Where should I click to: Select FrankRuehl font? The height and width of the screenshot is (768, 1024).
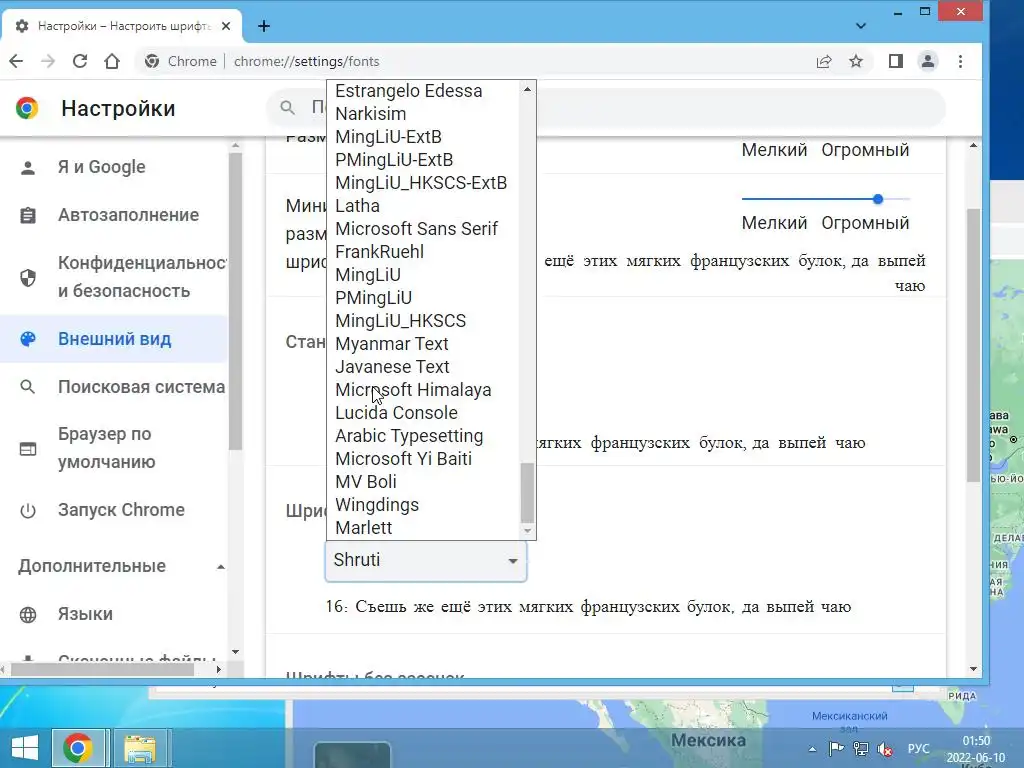(423, 251)
